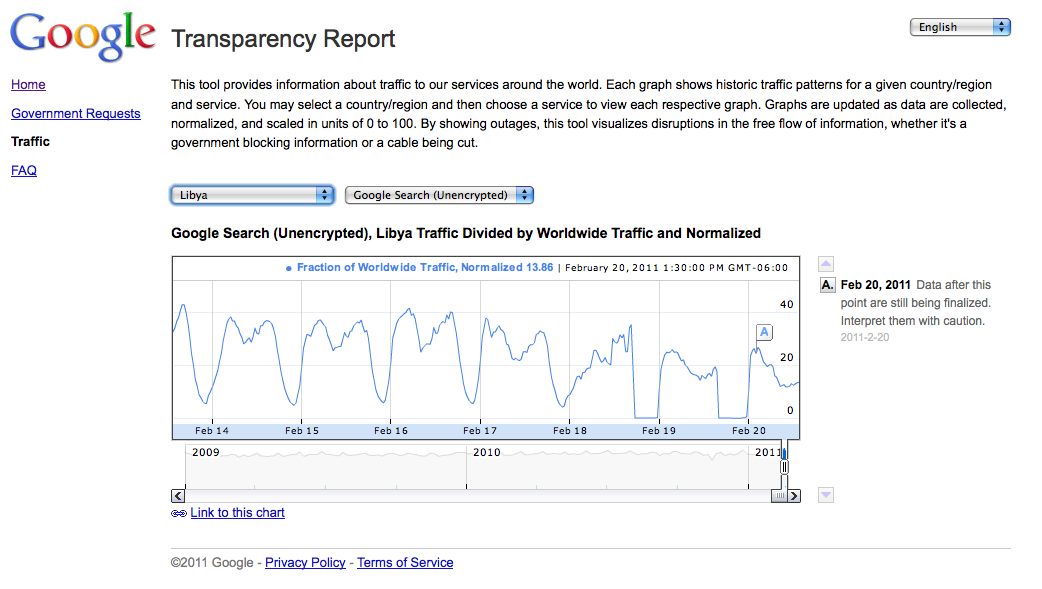Click the 'A' annotation flag on the chart
1042x589 pixels.
click(x=764, y=332)
